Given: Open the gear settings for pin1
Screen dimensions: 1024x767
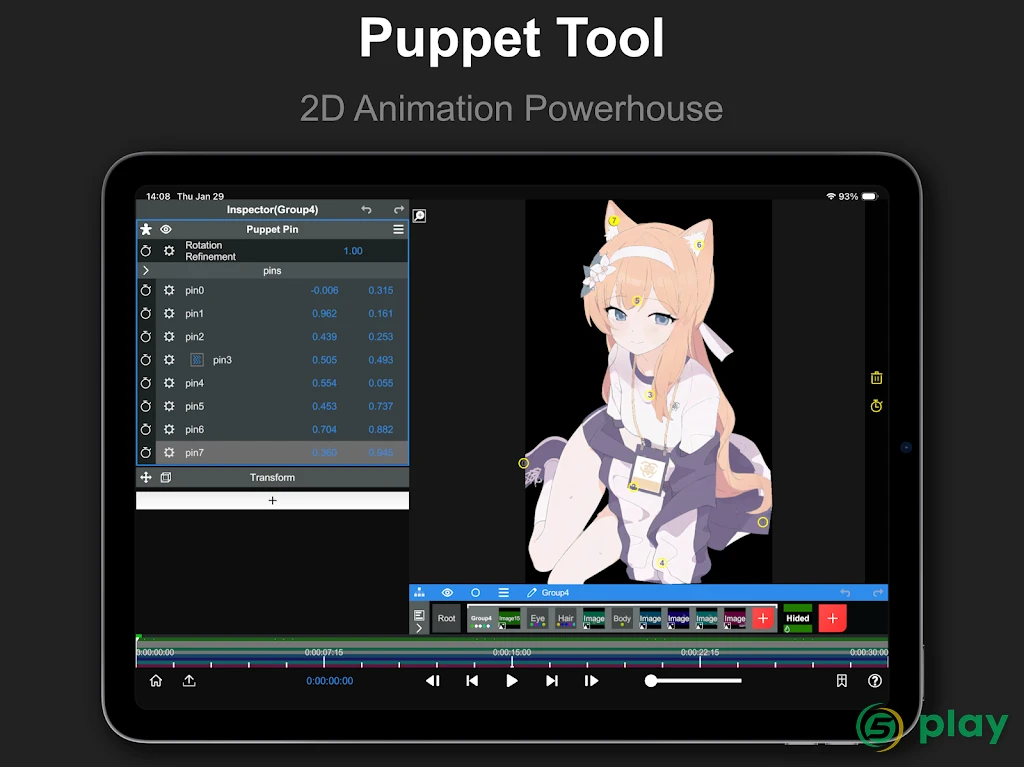Looking at the screenshot, I should point(169,314).
